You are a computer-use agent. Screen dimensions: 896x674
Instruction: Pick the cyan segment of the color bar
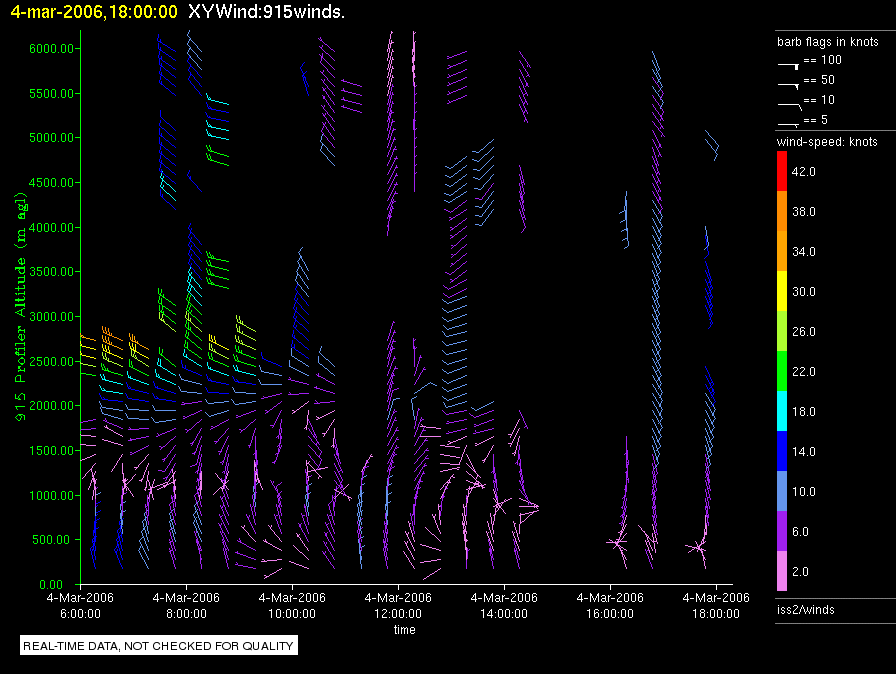[x=783, y=411]
